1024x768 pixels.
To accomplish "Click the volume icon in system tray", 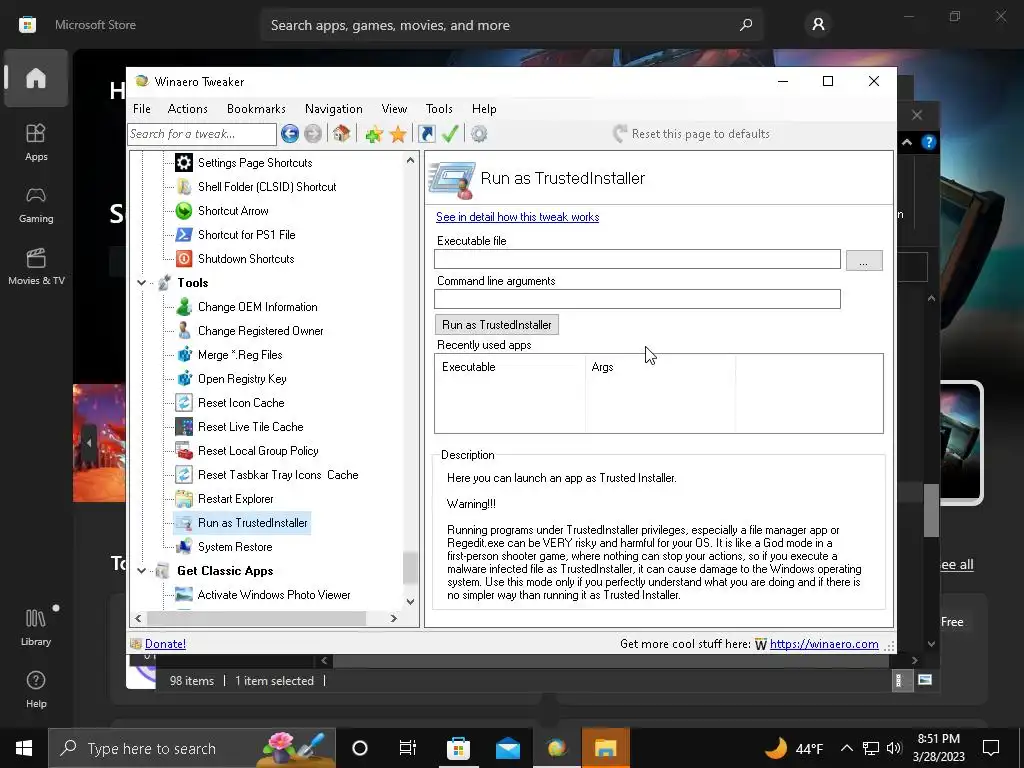I will pyautogui.click(x=894, y=748).
